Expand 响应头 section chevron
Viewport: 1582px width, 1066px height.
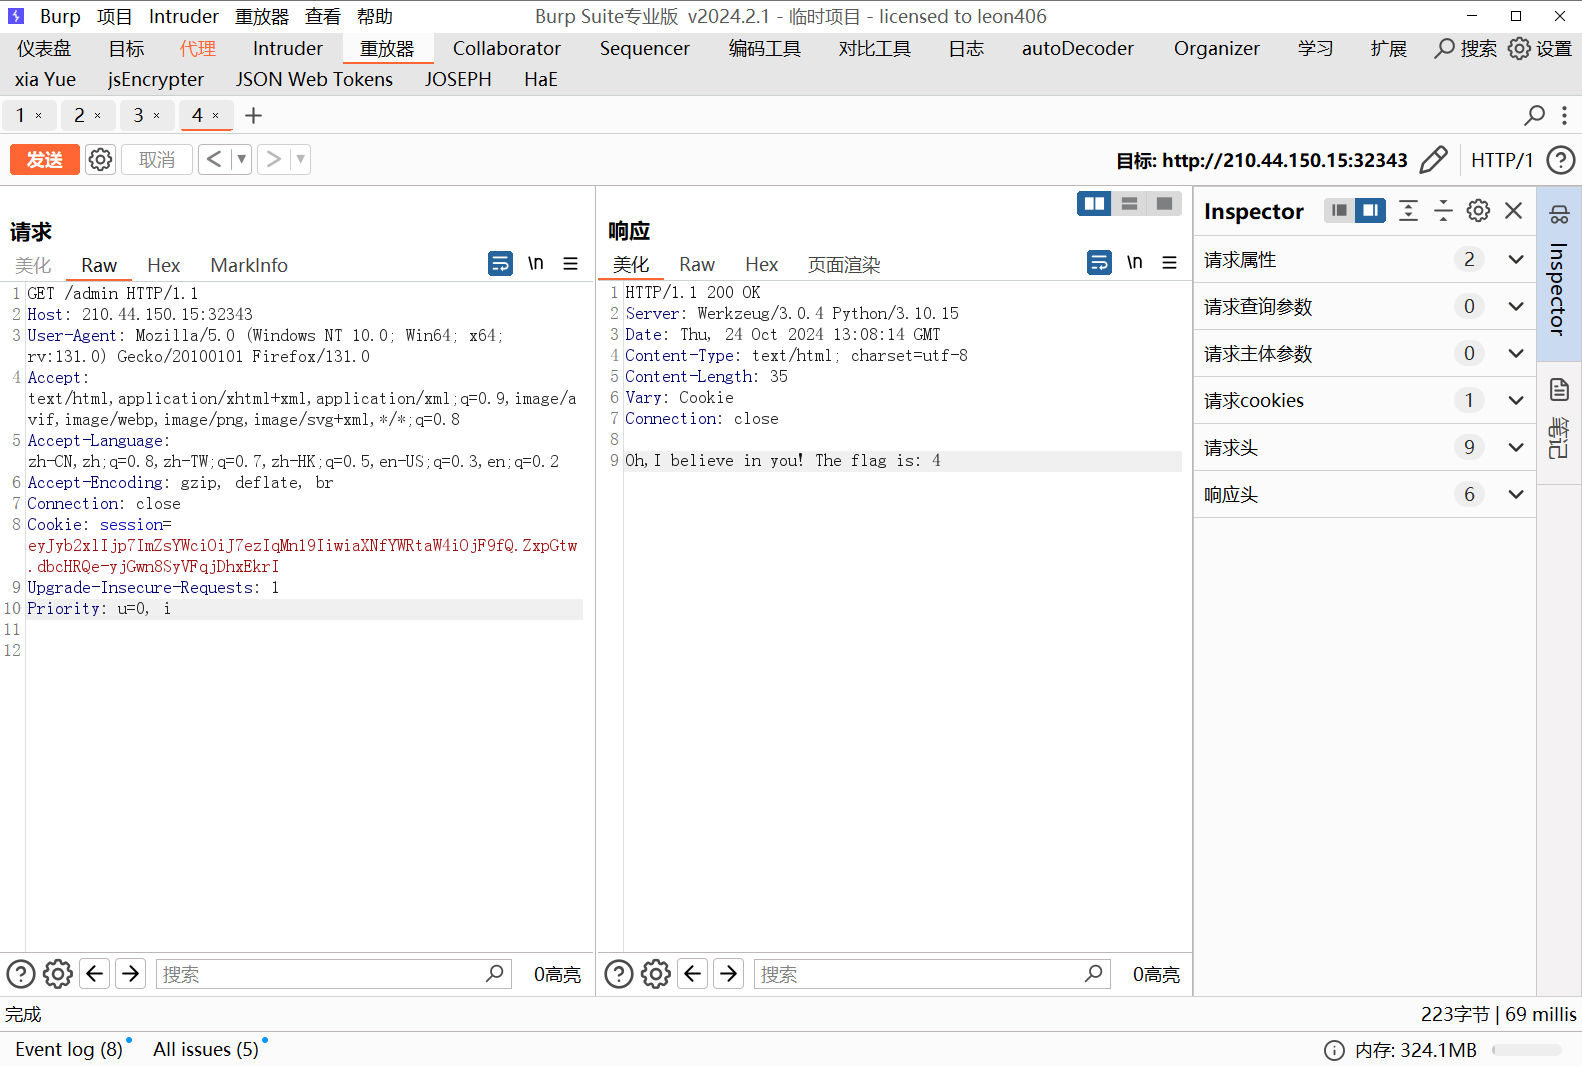(x=1516, y=495)
